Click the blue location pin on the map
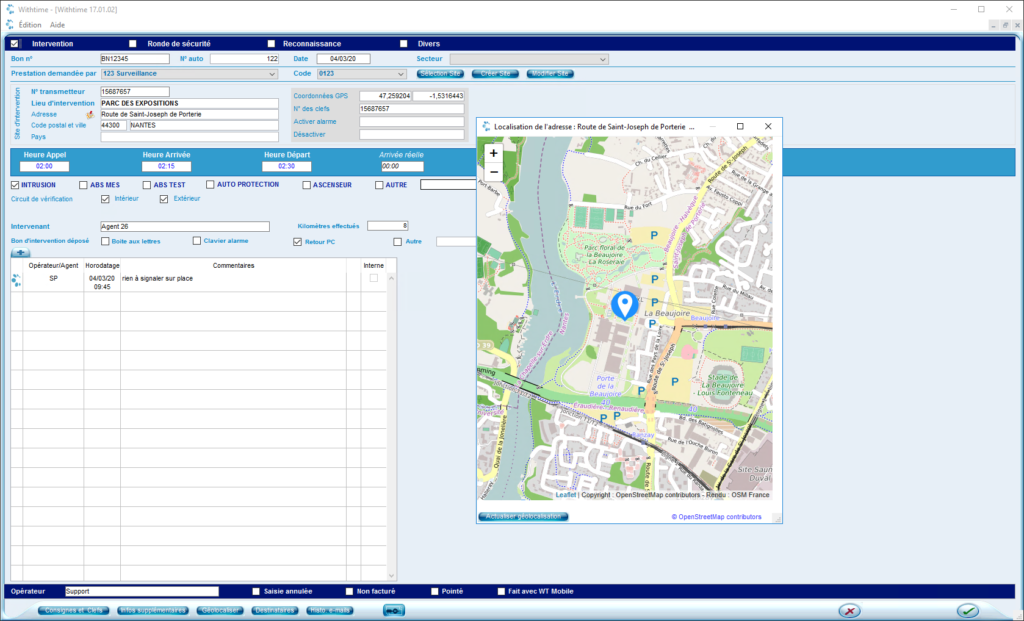 click(624, 305)
